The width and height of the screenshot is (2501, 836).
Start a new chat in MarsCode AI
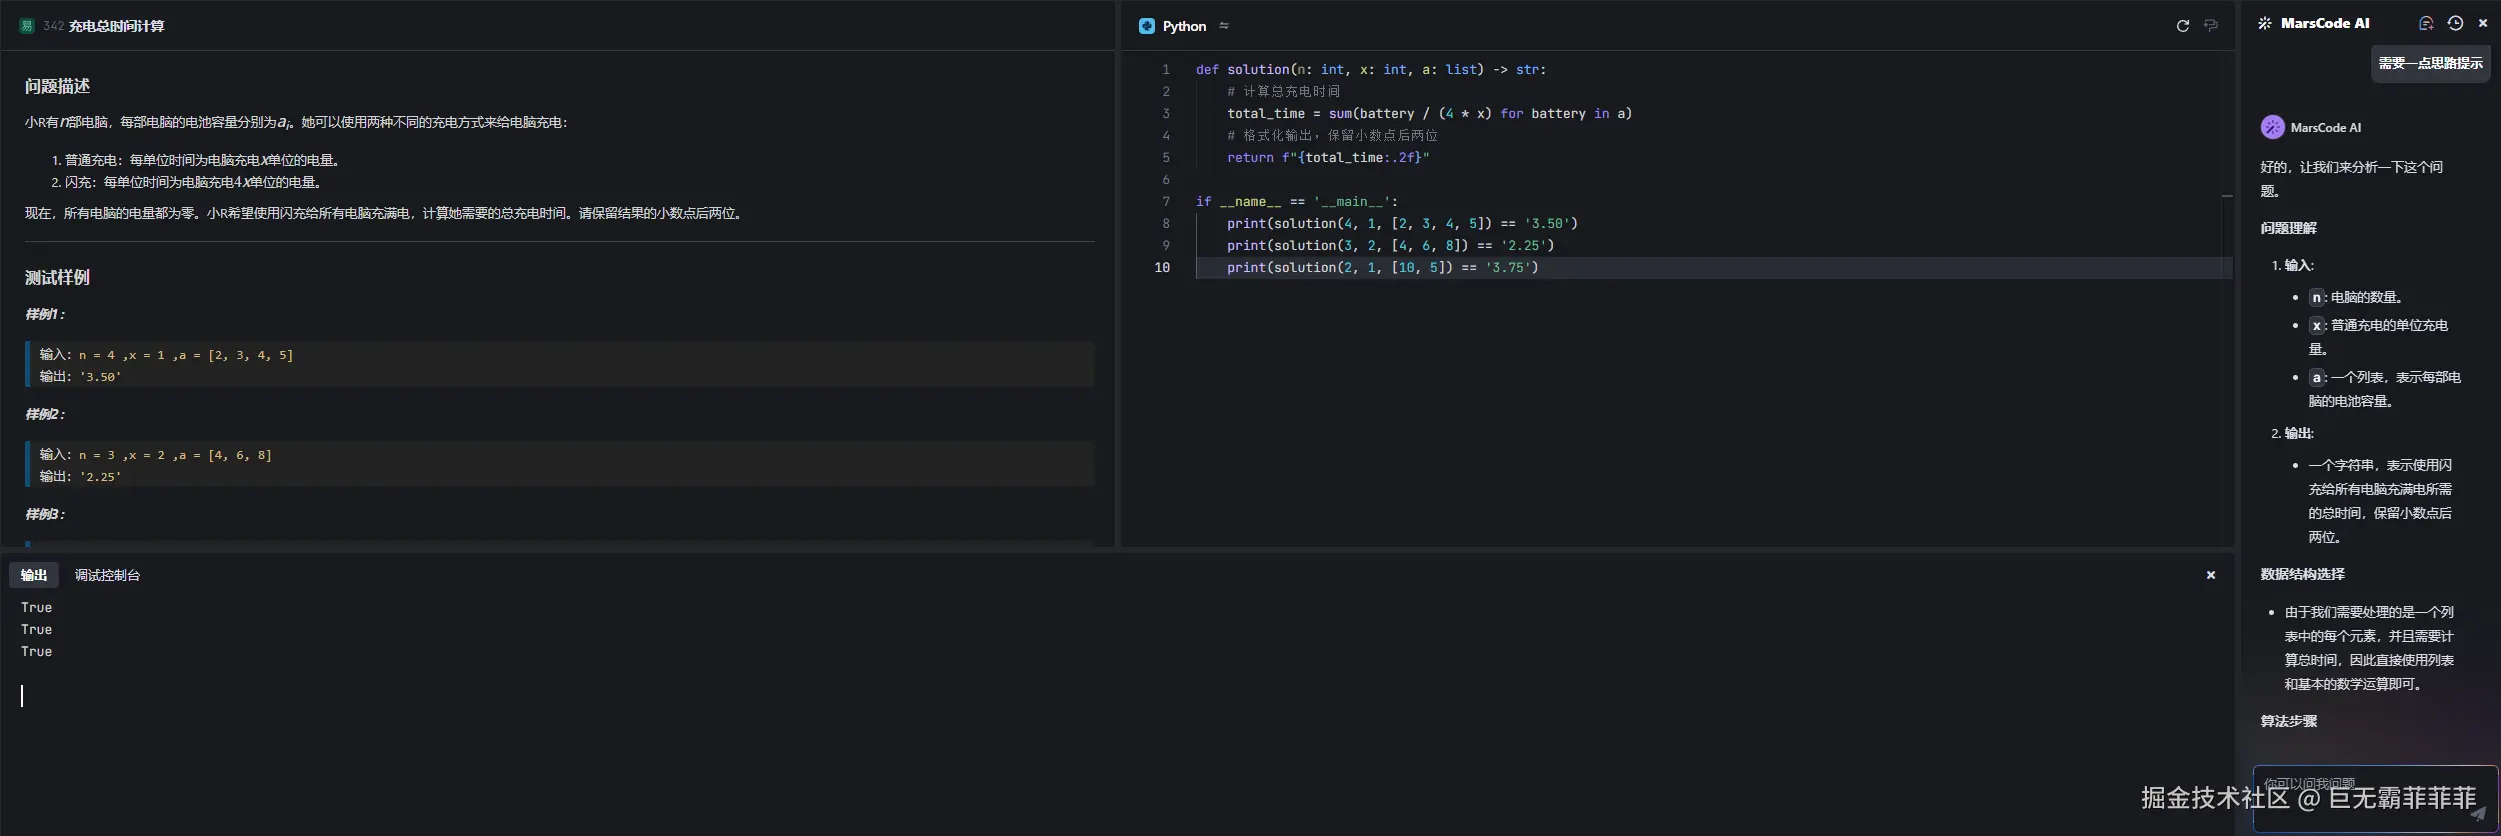[2426, 23]
